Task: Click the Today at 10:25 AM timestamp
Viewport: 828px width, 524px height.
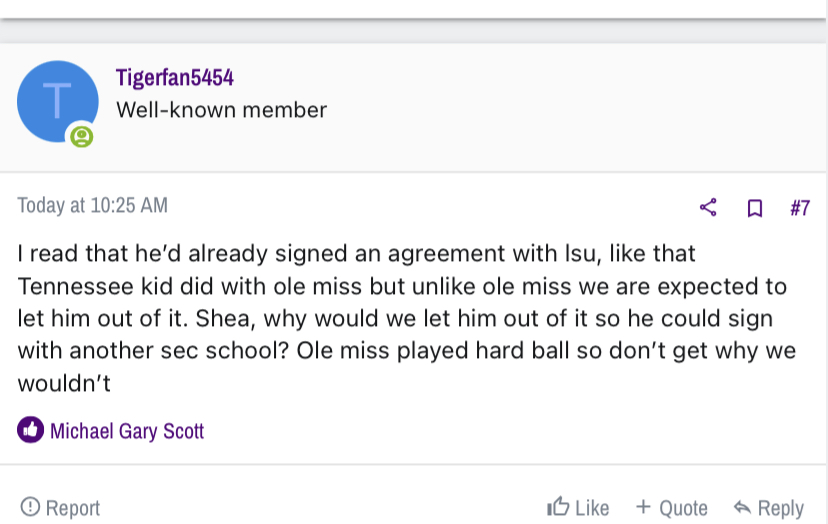Action: [92, 205]
